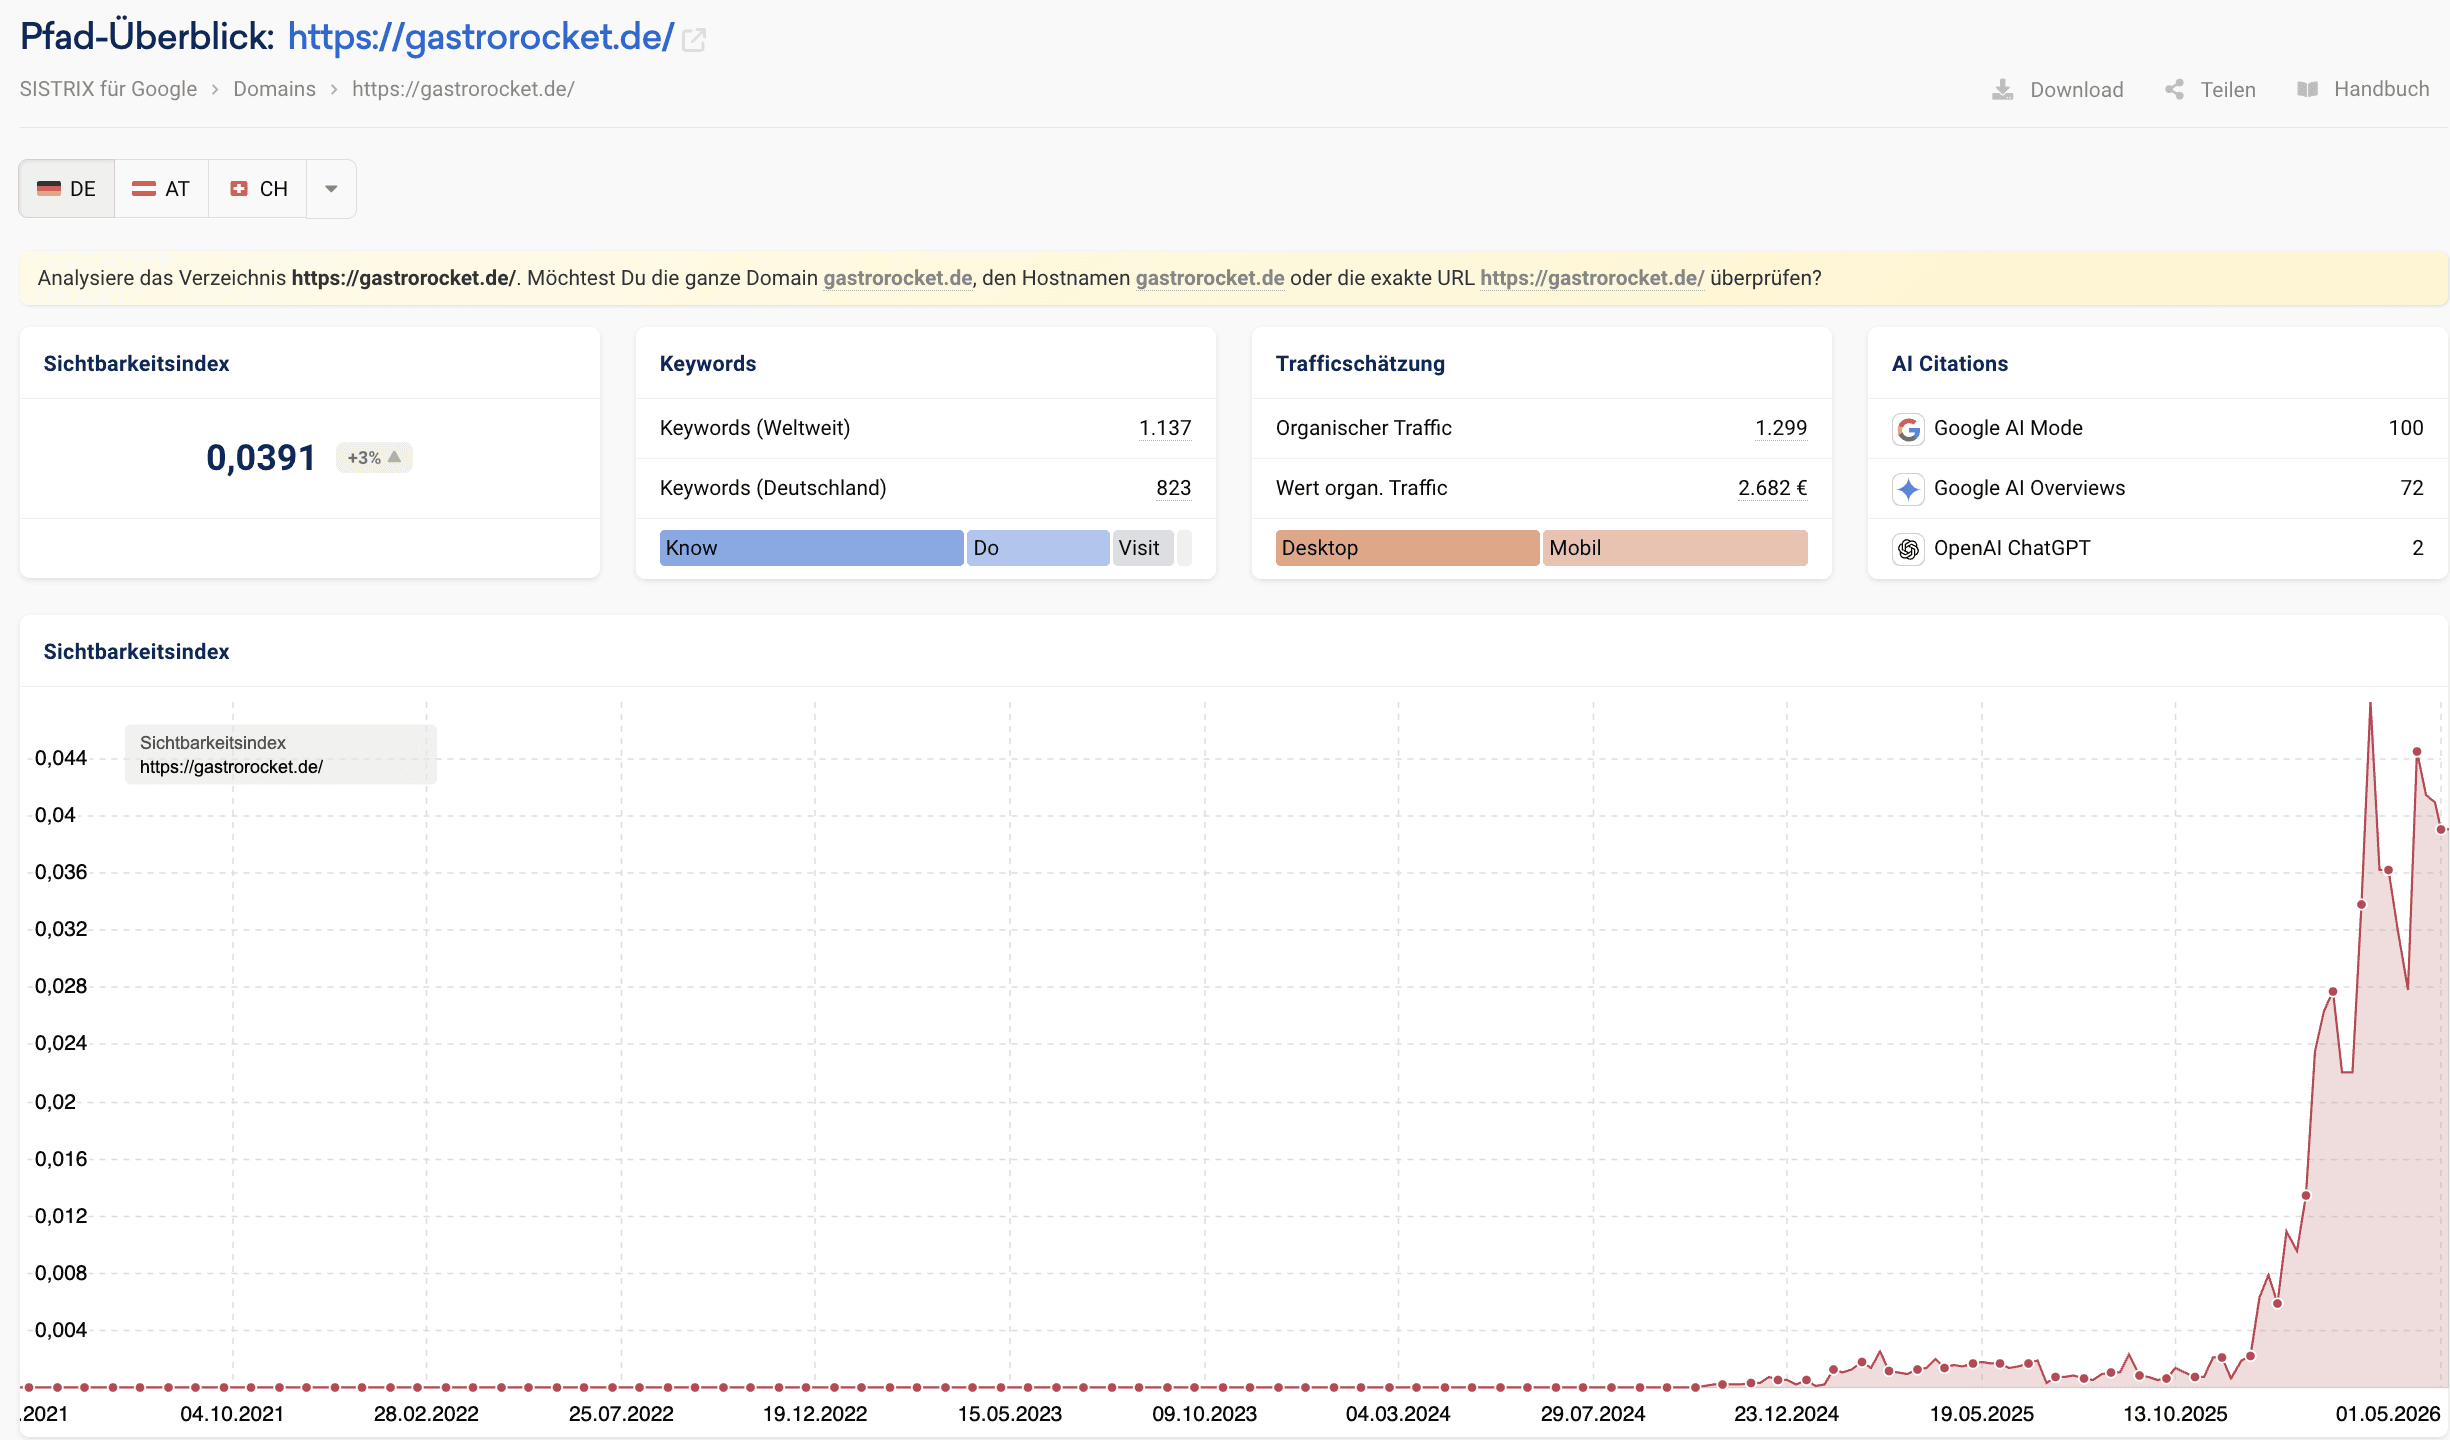2450x1440 pixels.
Task: Open the gastrorocket.de link in page title
Action: [x=481, y=37]
